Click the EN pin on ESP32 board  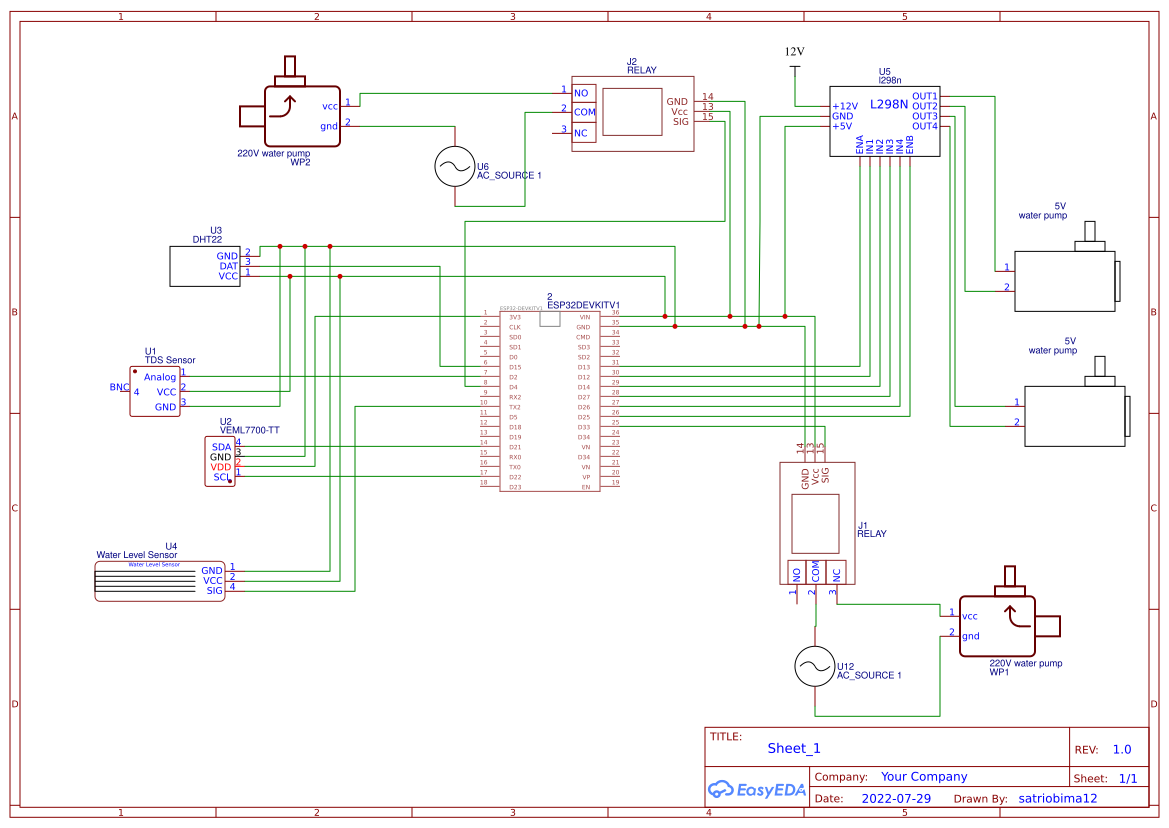point(586,487)
